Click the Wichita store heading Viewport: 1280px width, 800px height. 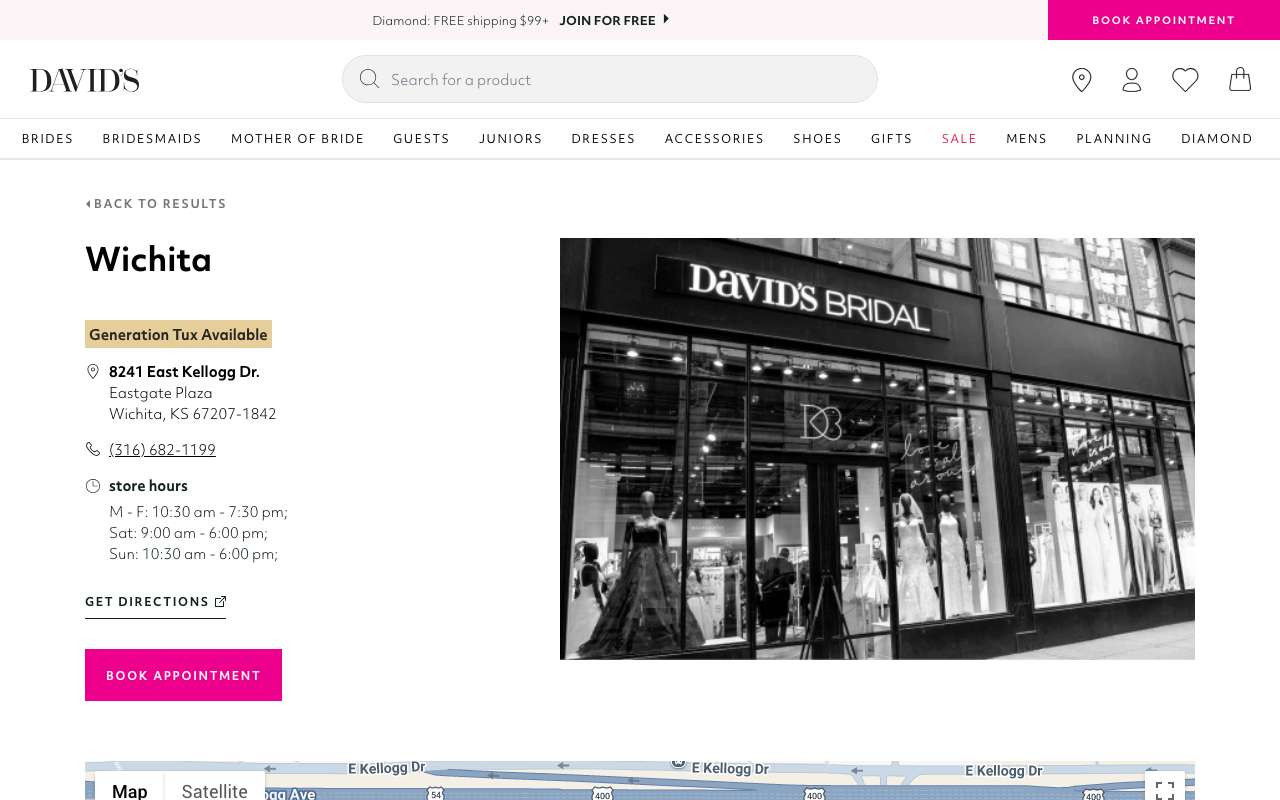148,260
